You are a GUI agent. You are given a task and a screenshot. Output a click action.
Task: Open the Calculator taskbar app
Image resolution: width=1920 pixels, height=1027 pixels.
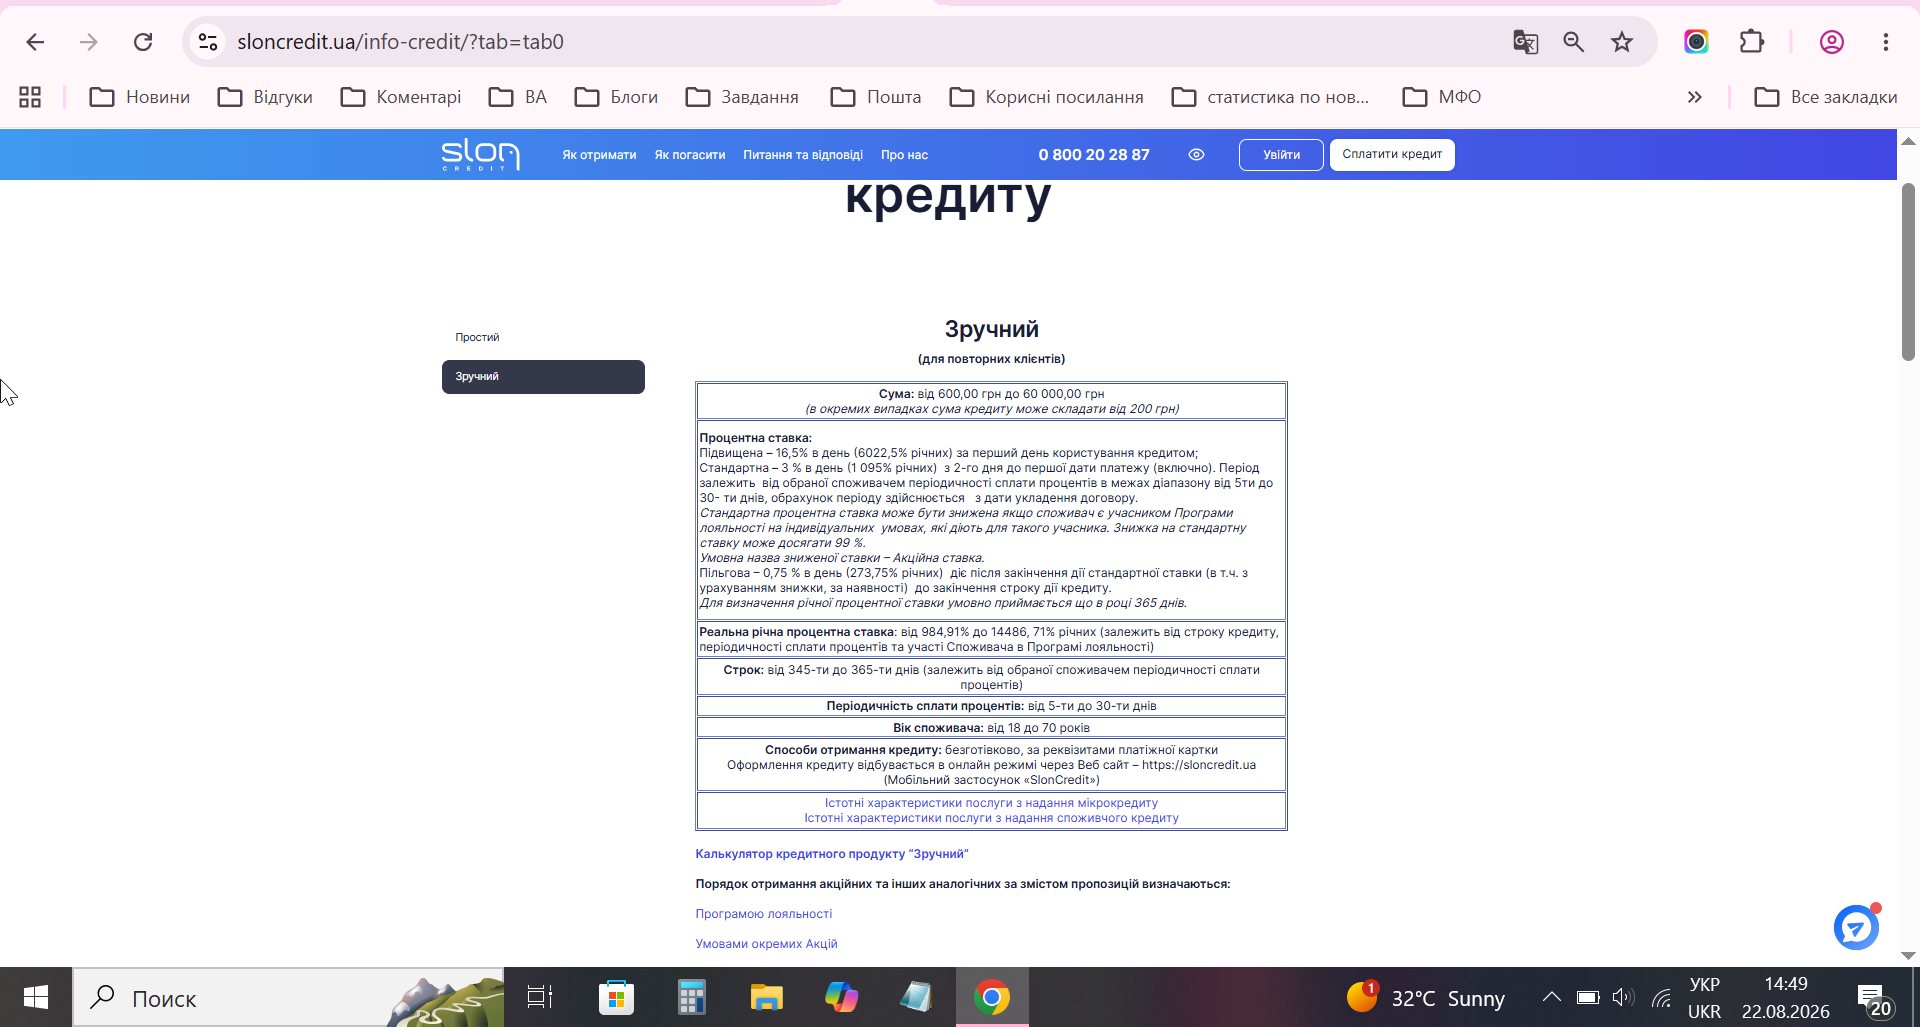click(x=691, y=997)
